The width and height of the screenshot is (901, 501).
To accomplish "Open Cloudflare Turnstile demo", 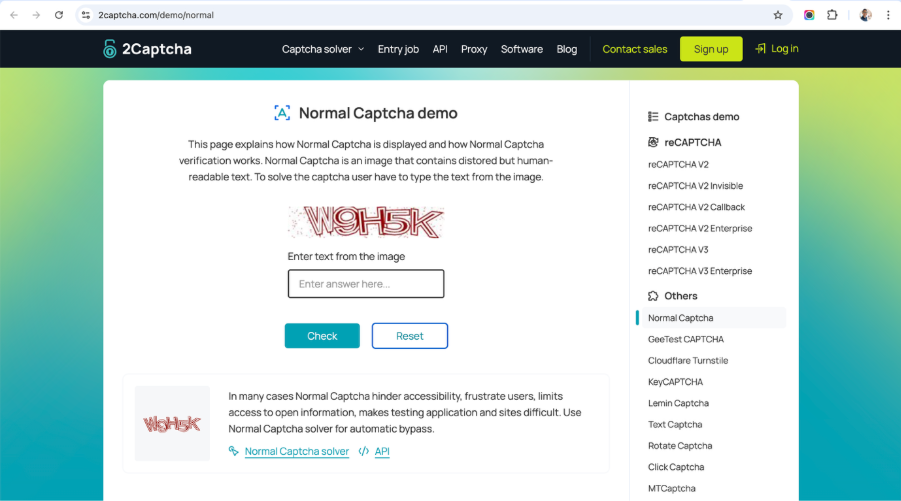I will 688,360.
